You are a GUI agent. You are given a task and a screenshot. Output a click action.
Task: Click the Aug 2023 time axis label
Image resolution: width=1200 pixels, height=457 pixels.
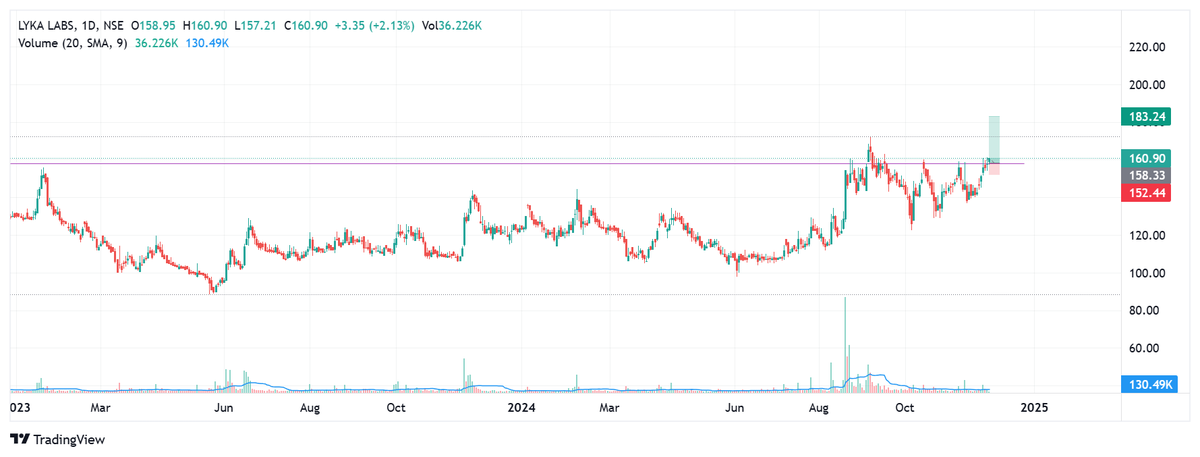[x=310, y=408]
